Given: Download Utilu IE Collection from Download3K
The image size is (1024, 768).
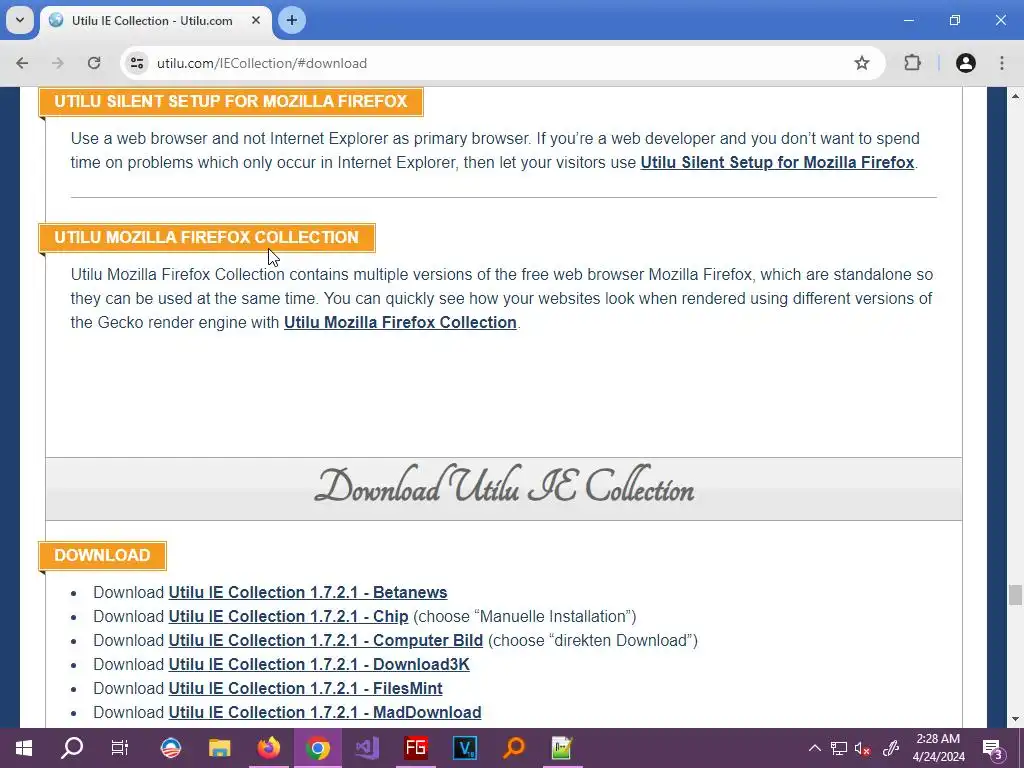Looking at the screenshot, I should pos(319,664).
